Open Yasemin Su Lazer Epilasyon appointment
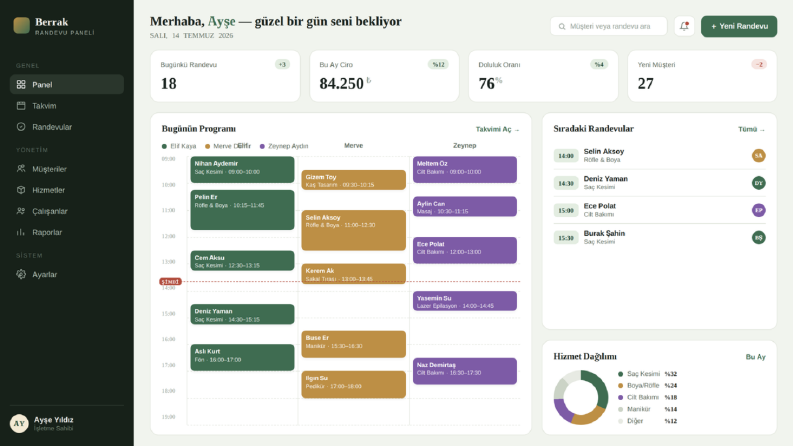 (465, 301)
